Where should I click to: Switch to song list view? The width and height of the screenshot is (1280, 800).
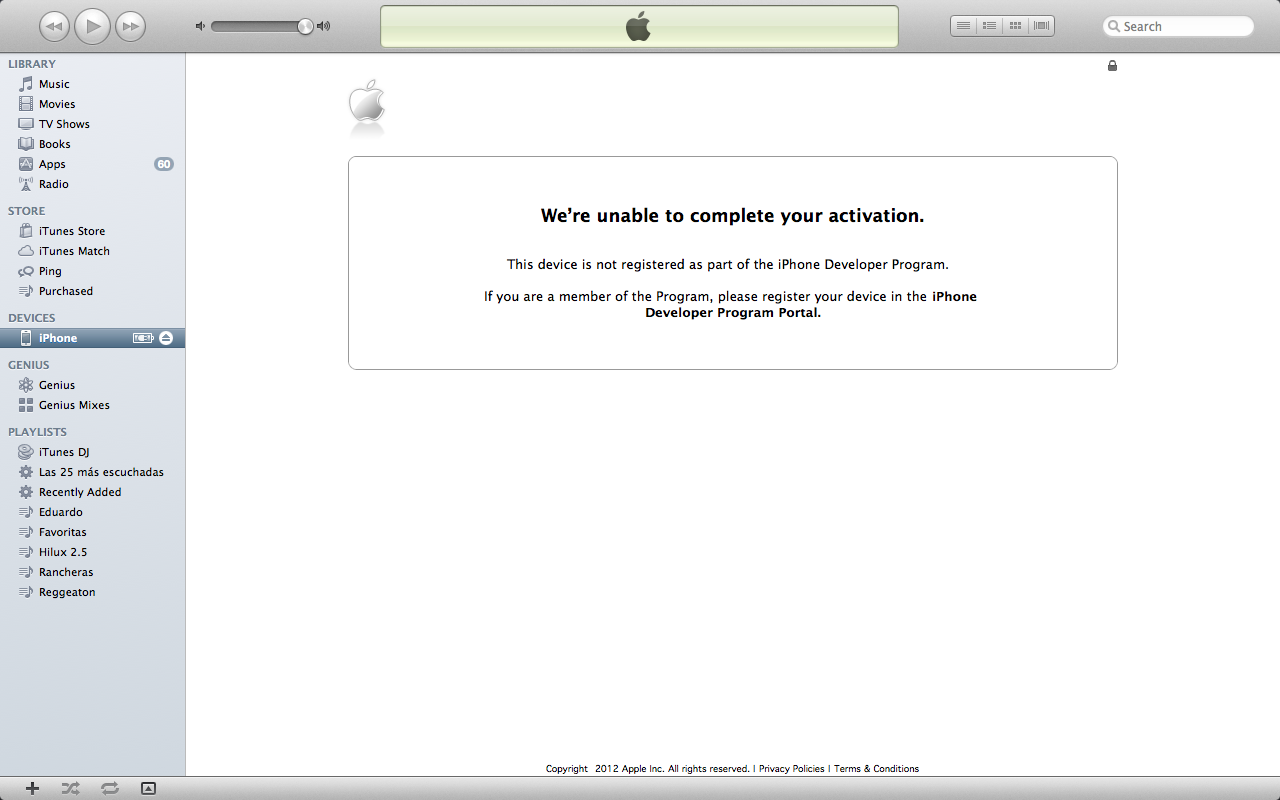[963, 26]
